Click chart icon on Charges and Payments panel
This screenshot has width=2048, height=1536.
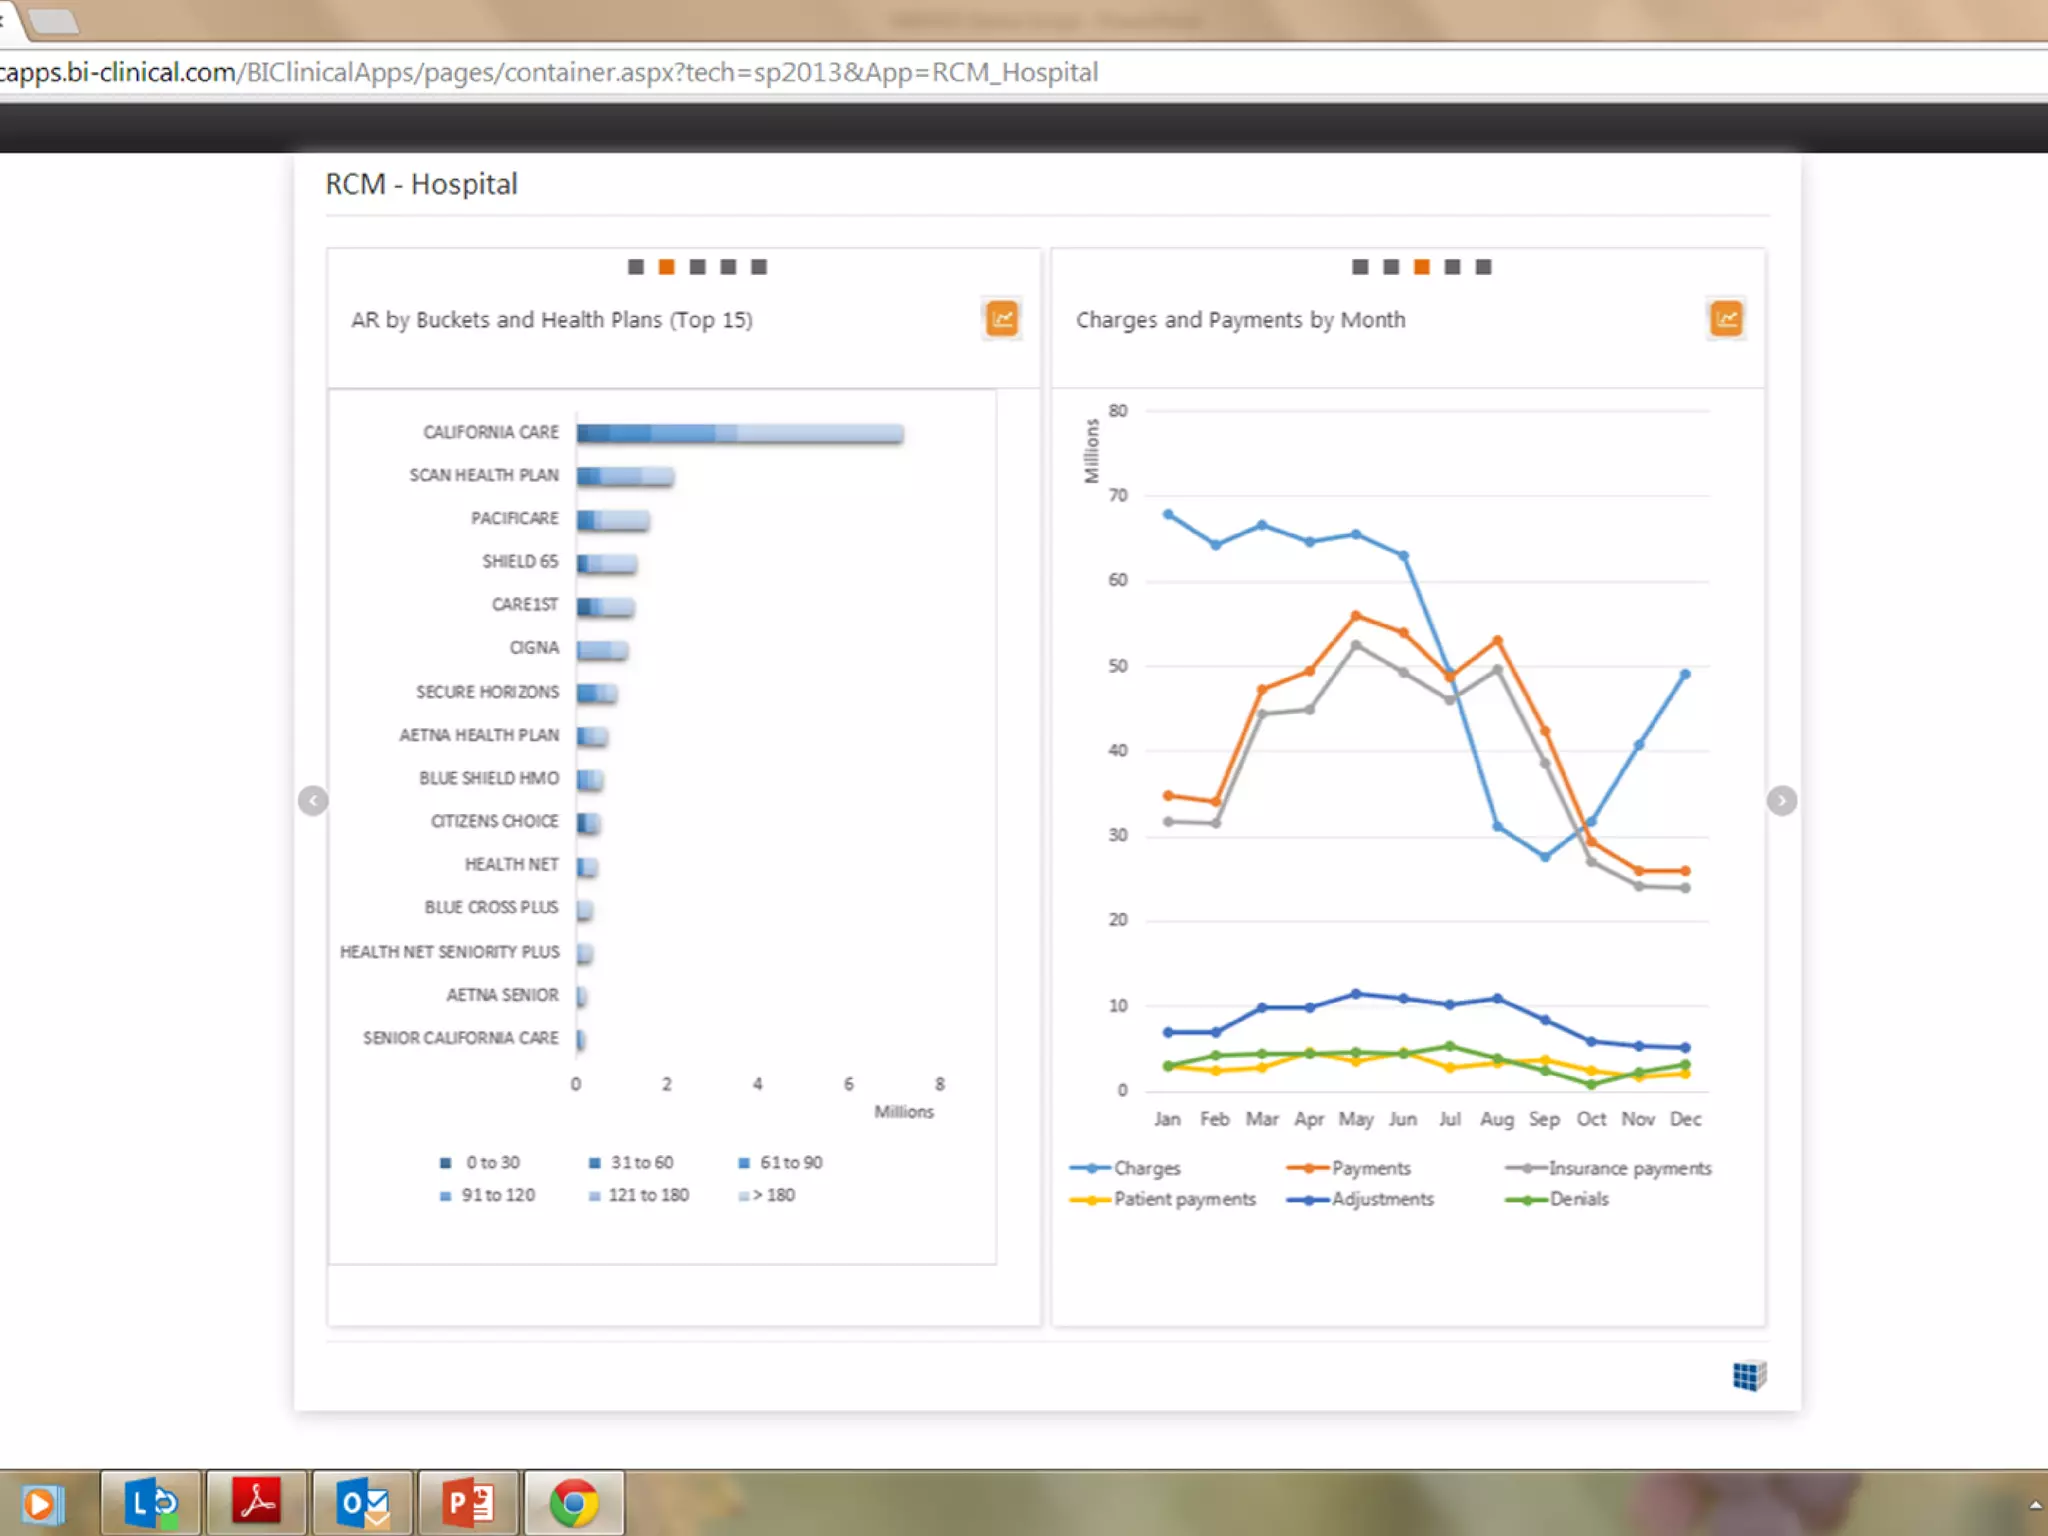point(1726,320)
